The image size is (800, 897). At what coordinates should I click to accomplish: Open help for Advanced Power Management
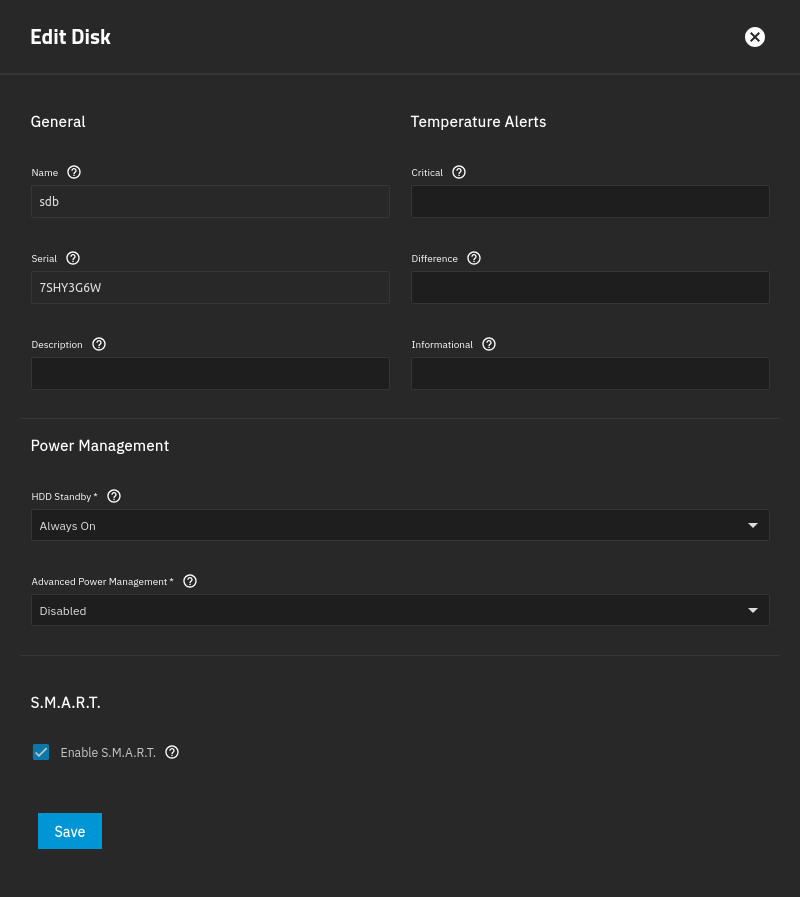[x=190, y=581]
